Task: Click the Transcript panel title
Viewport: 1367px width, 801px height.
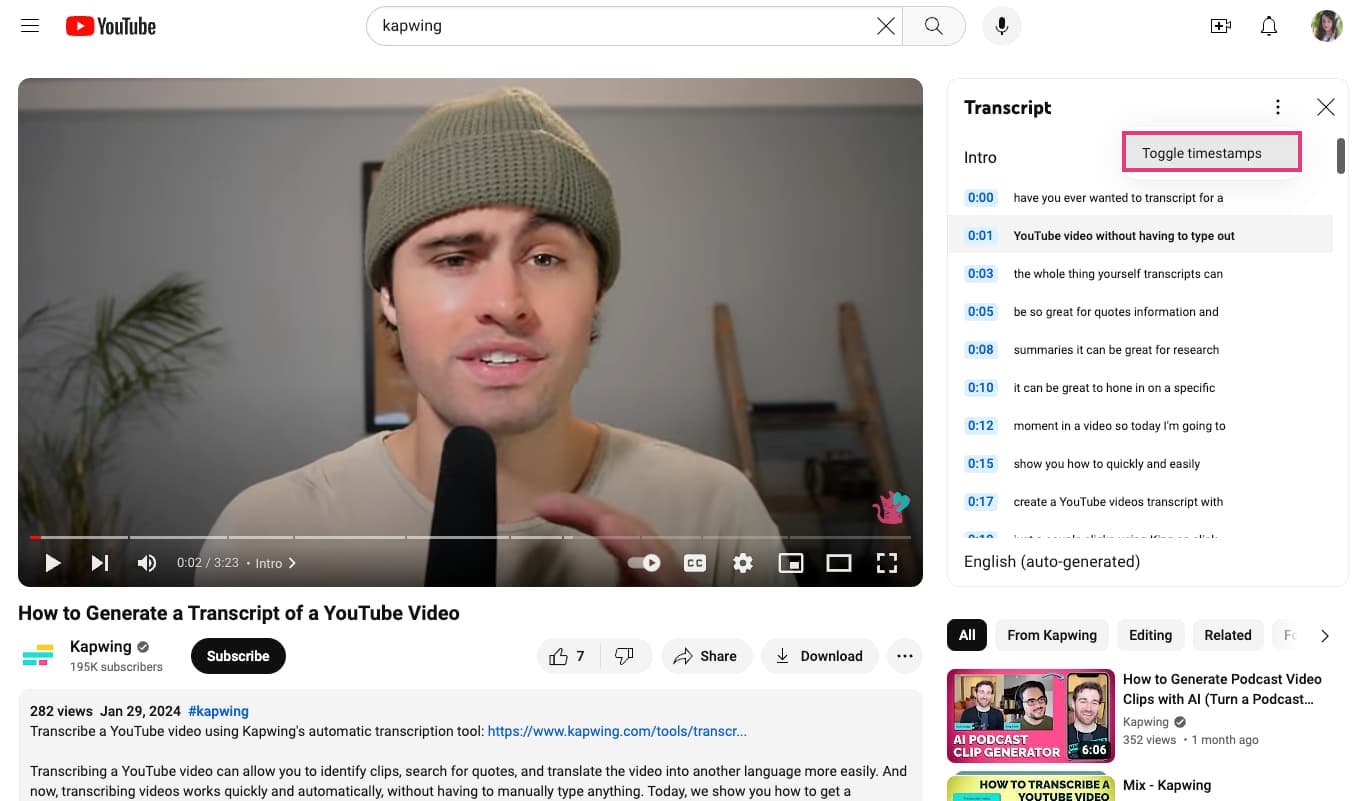Action: point(1008,107)
